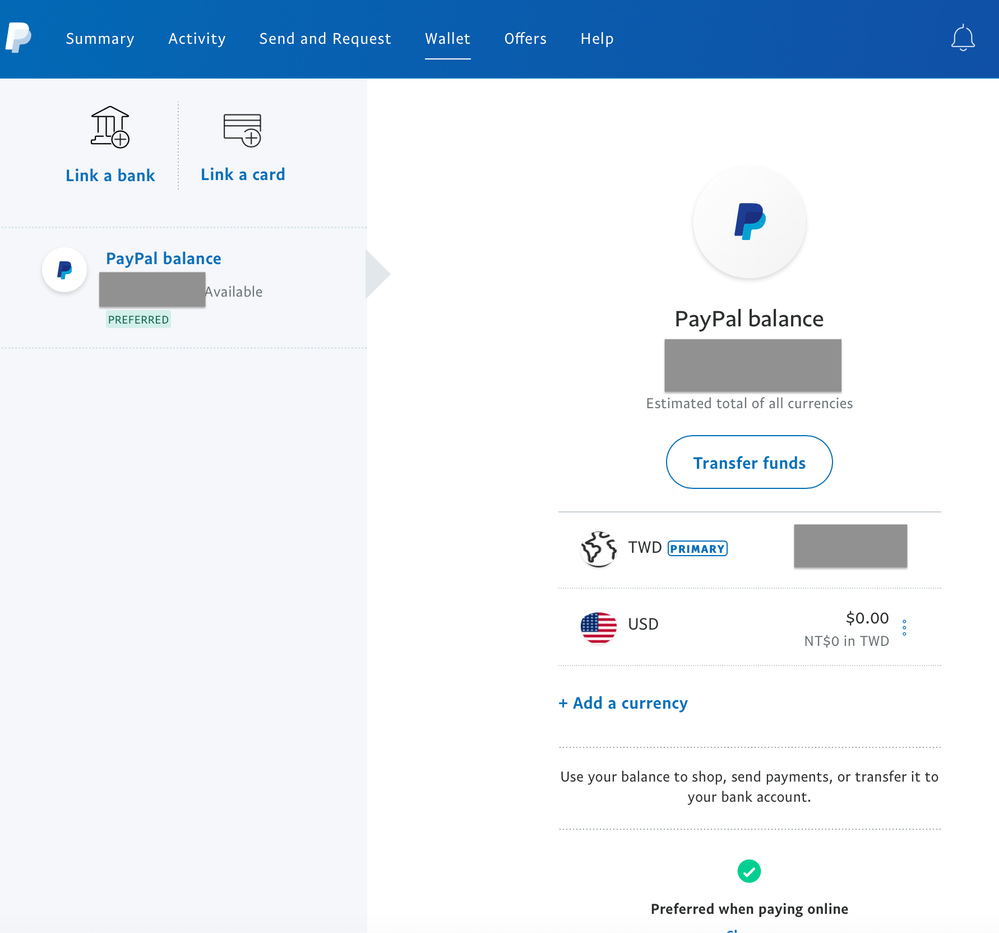The image size is (999, 933).
Task: Open the Offers tab
Action: point(526,39)
